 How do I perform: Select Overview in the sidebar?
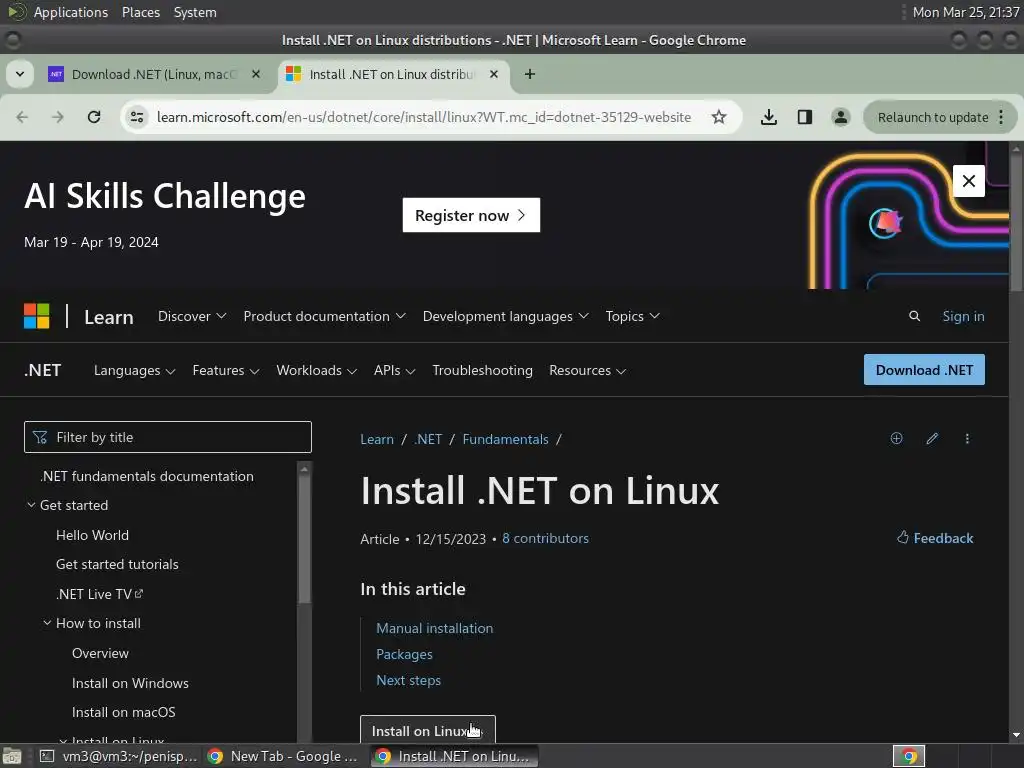pos(100,653)
